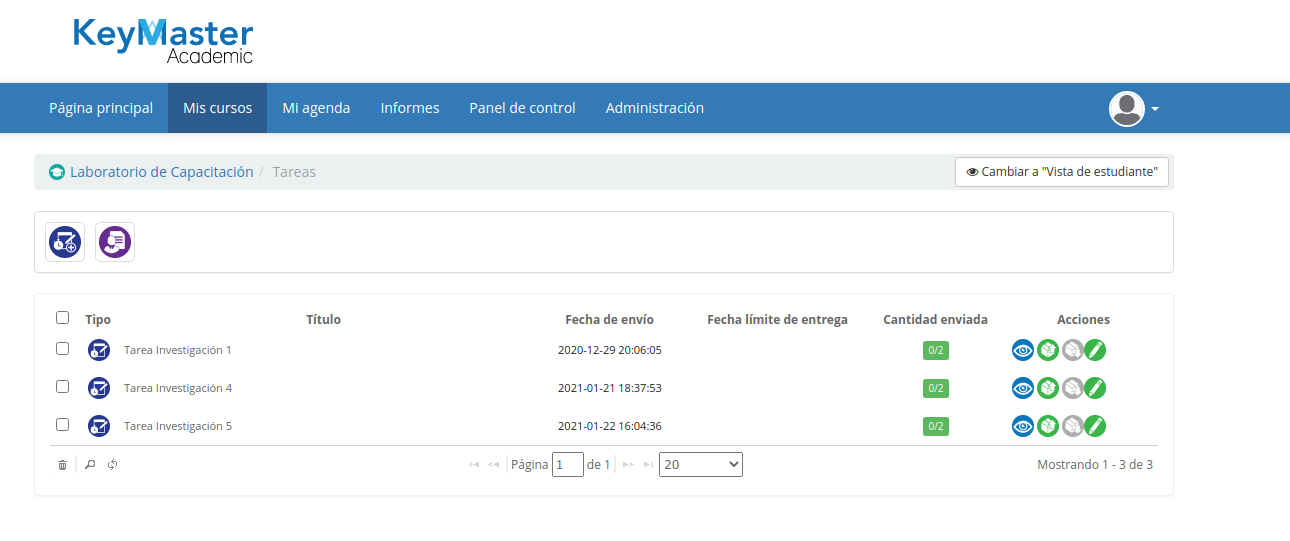1290x541 pixels.
Task: Edit Tarea Investigación 5 with the pencil icon
Action: [x=1095, y=426]
